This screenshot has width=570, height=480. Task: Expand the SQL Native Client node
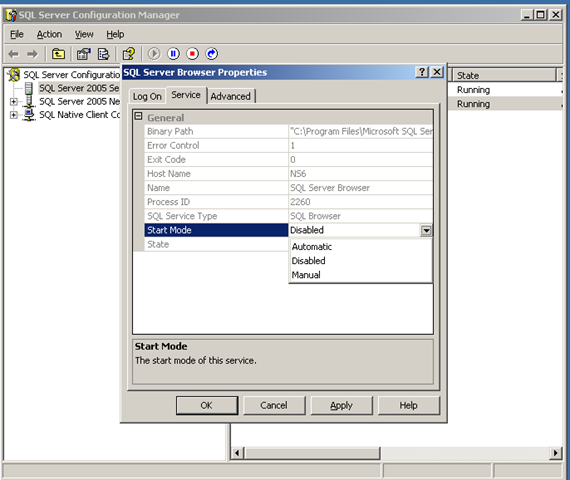click(14, 115)
